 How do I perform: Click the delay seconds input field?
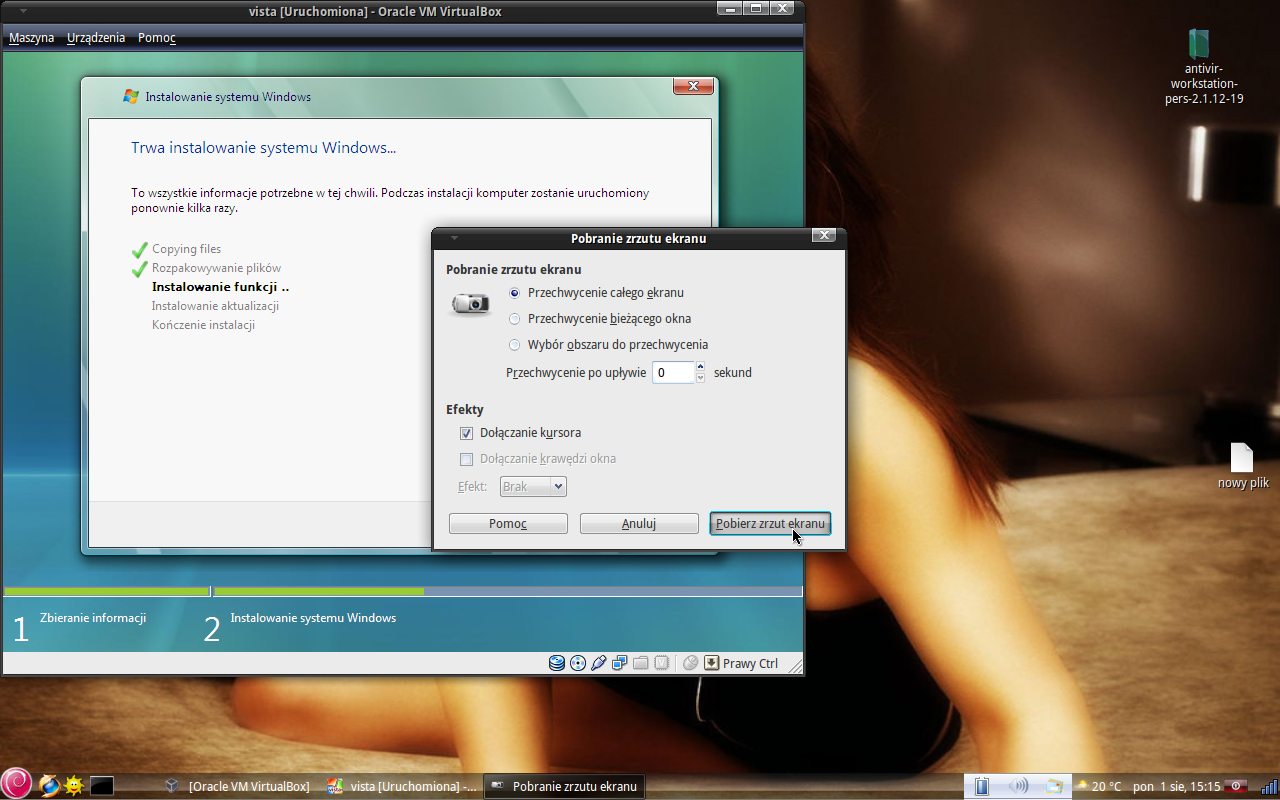[673, 373]
